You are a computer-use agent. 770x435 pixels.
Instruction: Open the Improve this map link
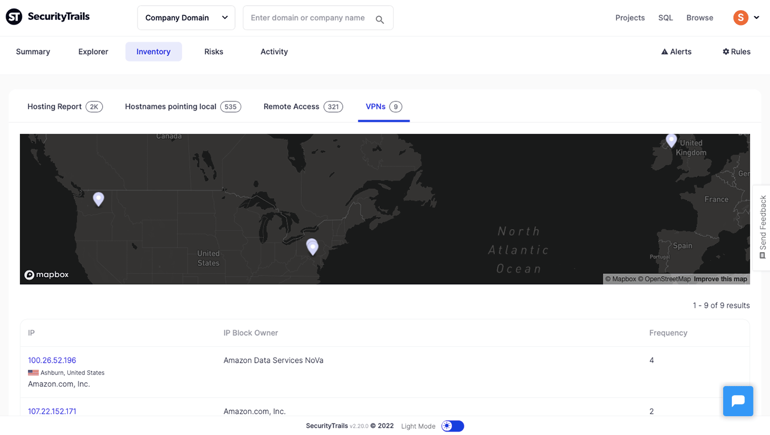click(x=720, y=279)
